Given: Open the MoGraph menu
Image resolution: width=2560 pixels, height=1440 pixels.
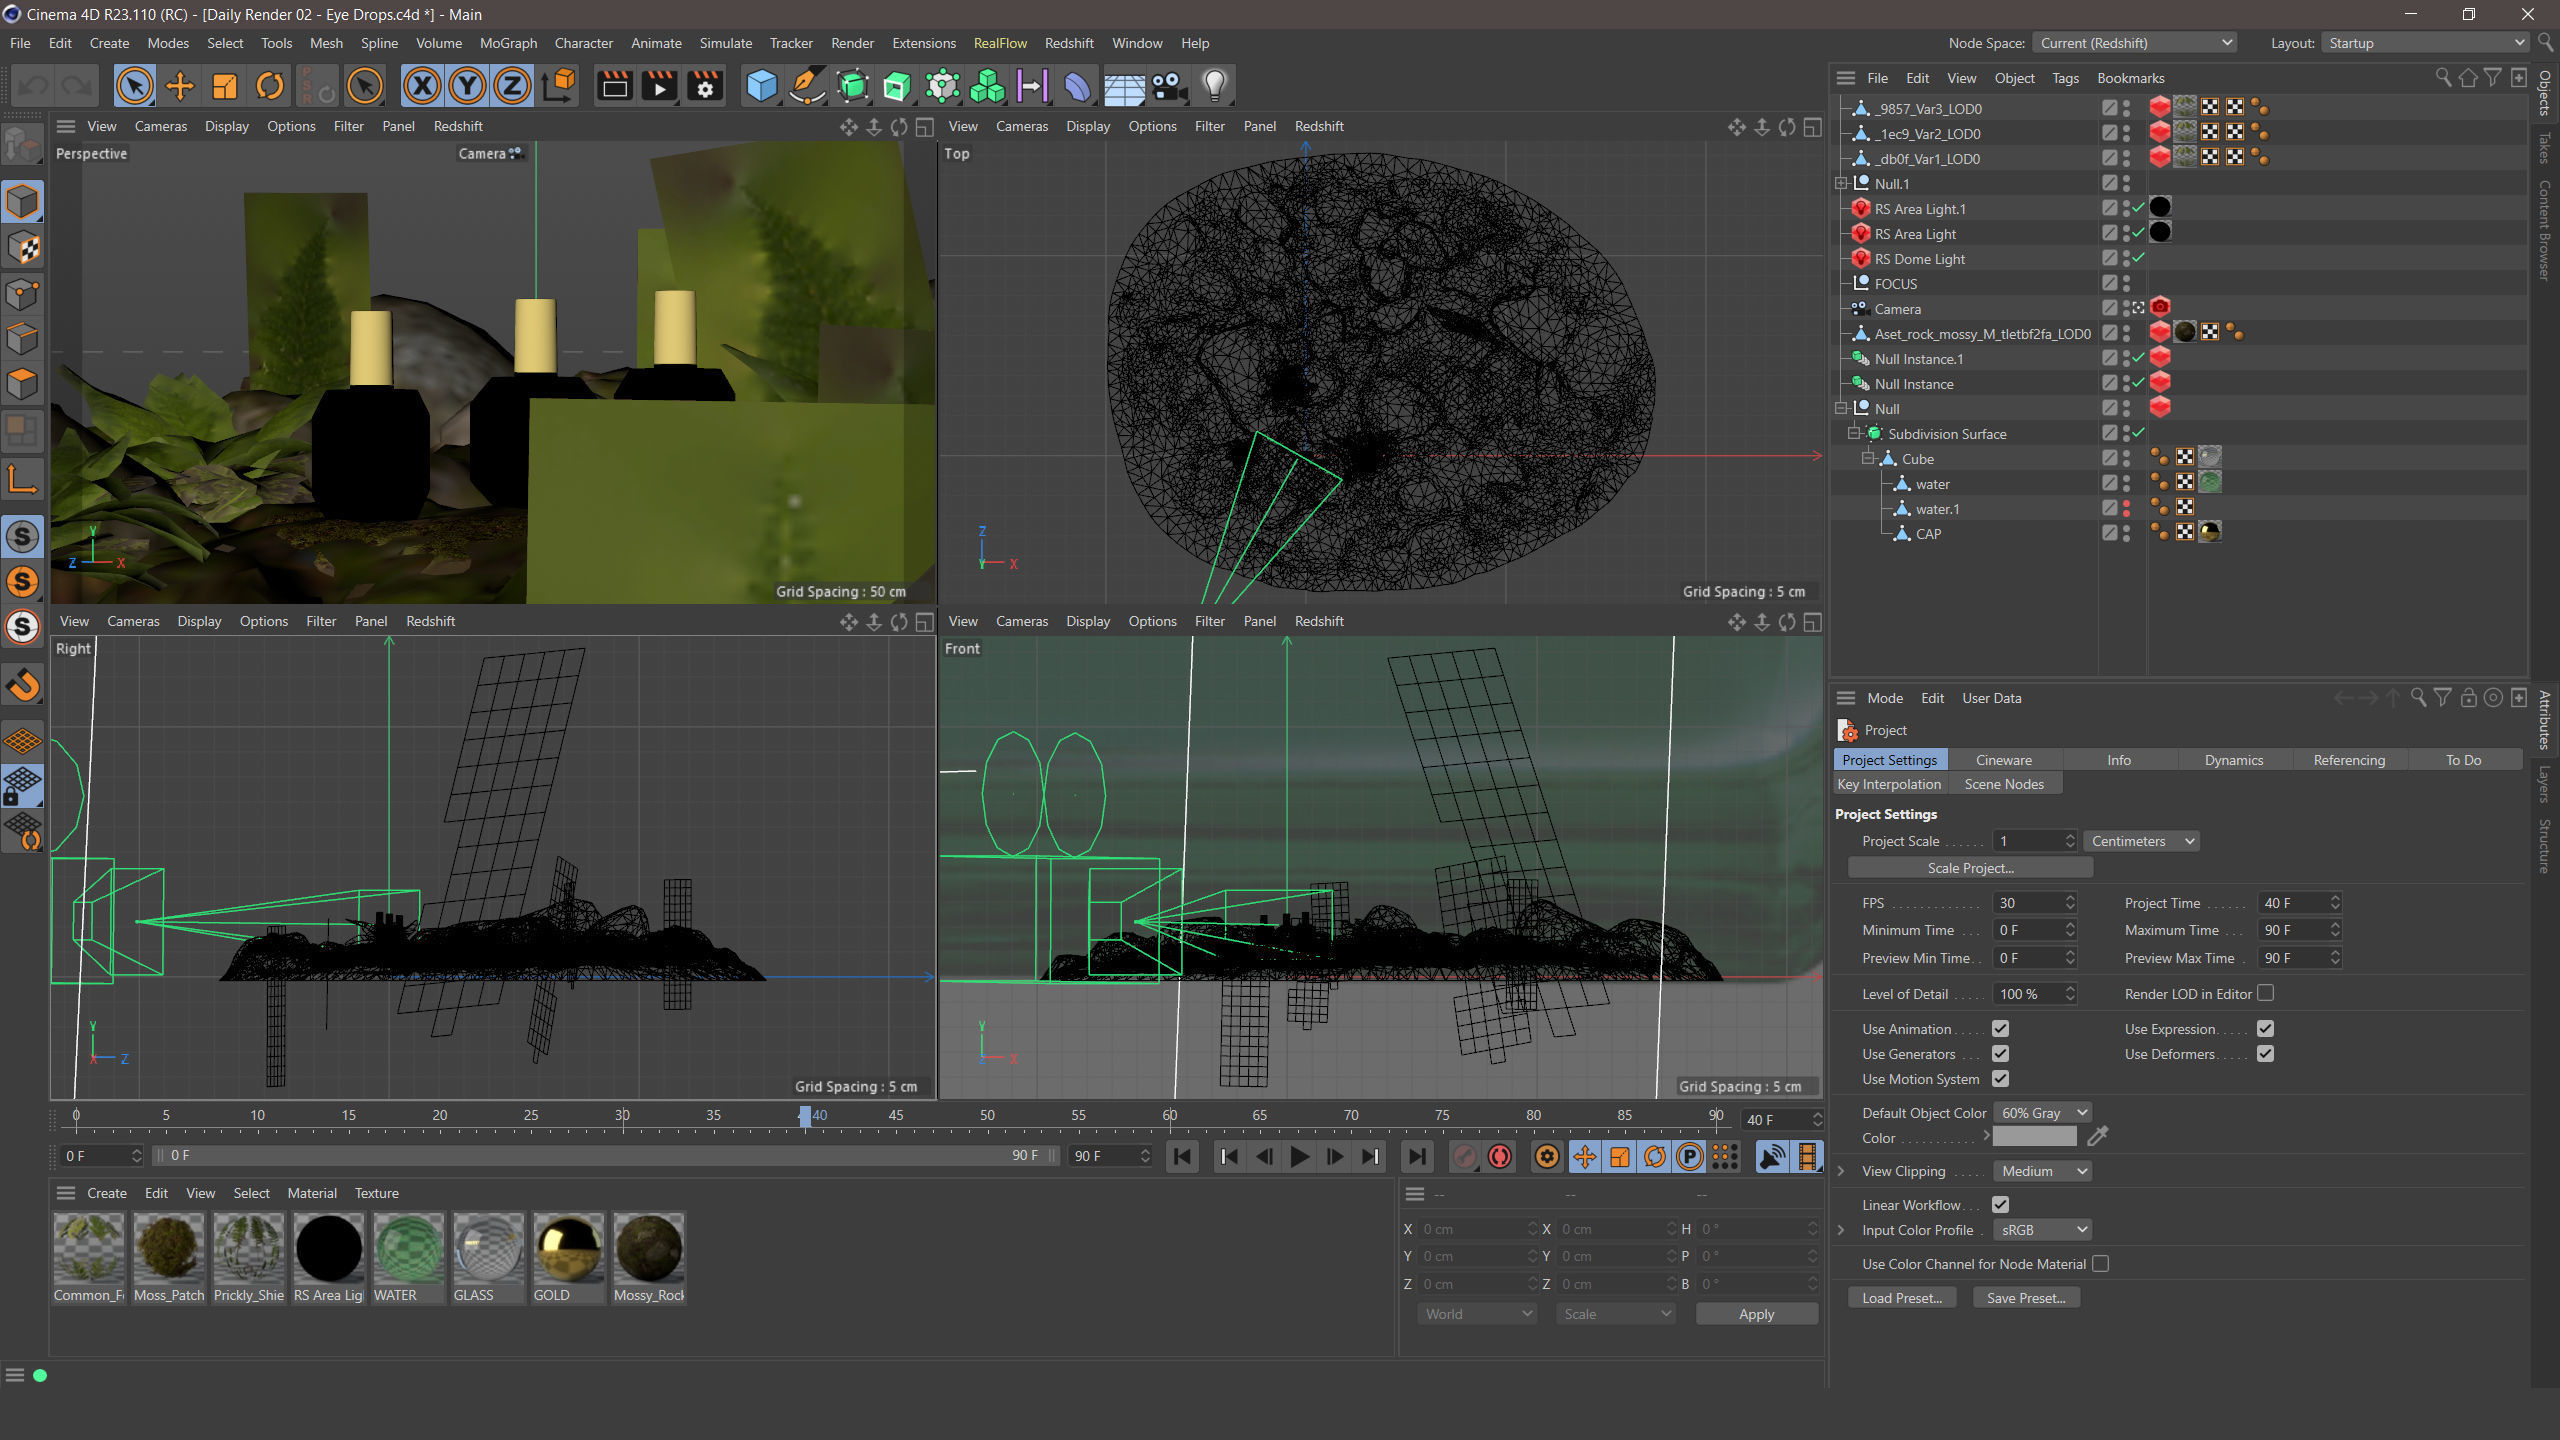Looking at the screenshot, I should (x=508, y=43).
